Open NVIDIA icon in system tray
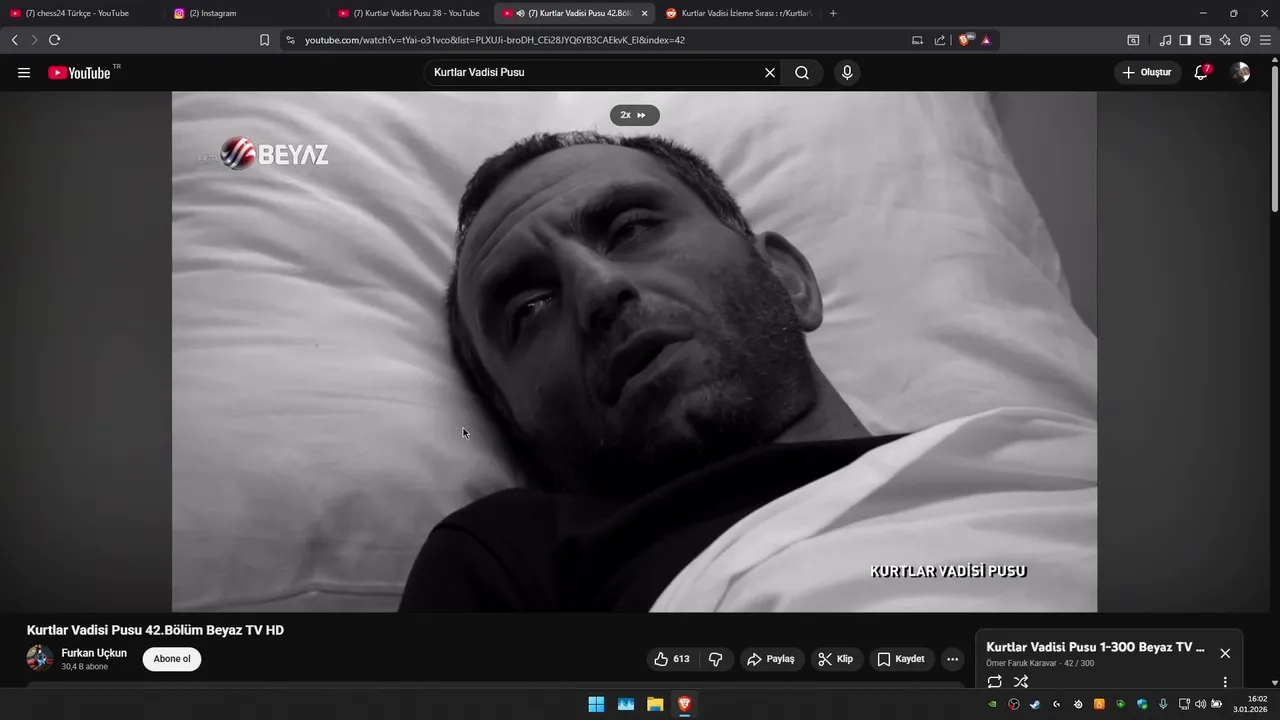 pyautogui.click(x=992, y=704)
